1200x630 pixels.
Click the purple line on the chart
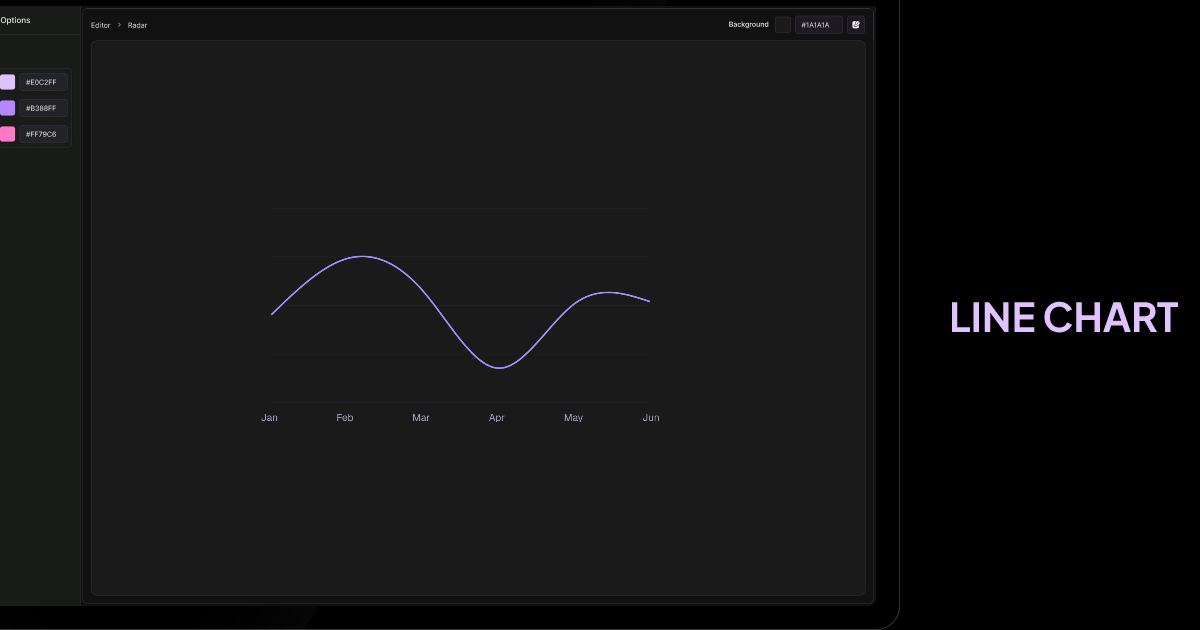(365, 257)
